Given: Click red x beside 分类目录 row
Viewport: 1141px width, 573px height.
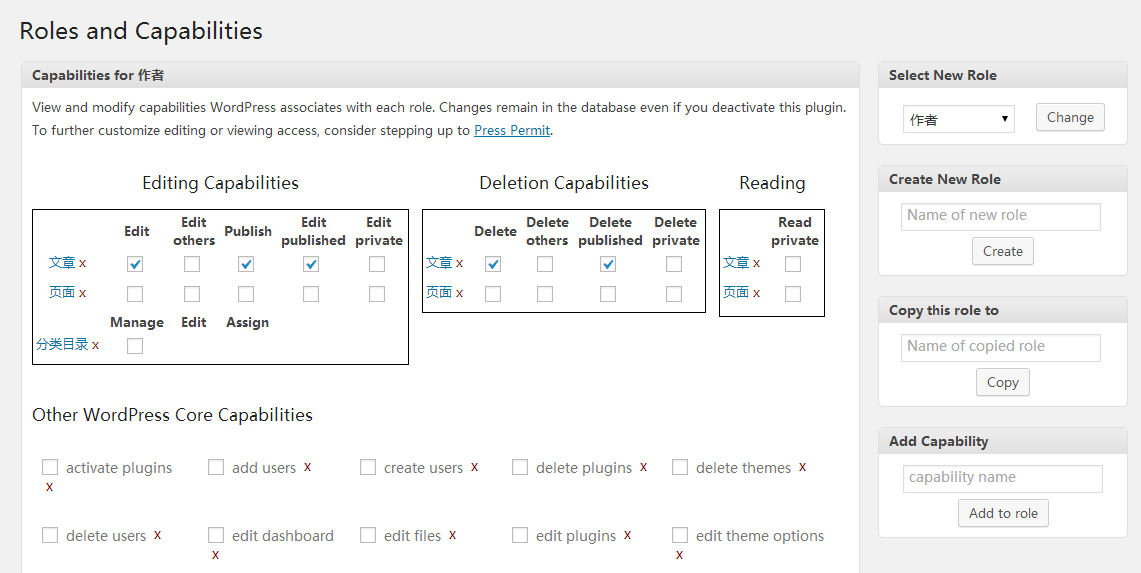Looking at the screenshot, I should [96, 345].
